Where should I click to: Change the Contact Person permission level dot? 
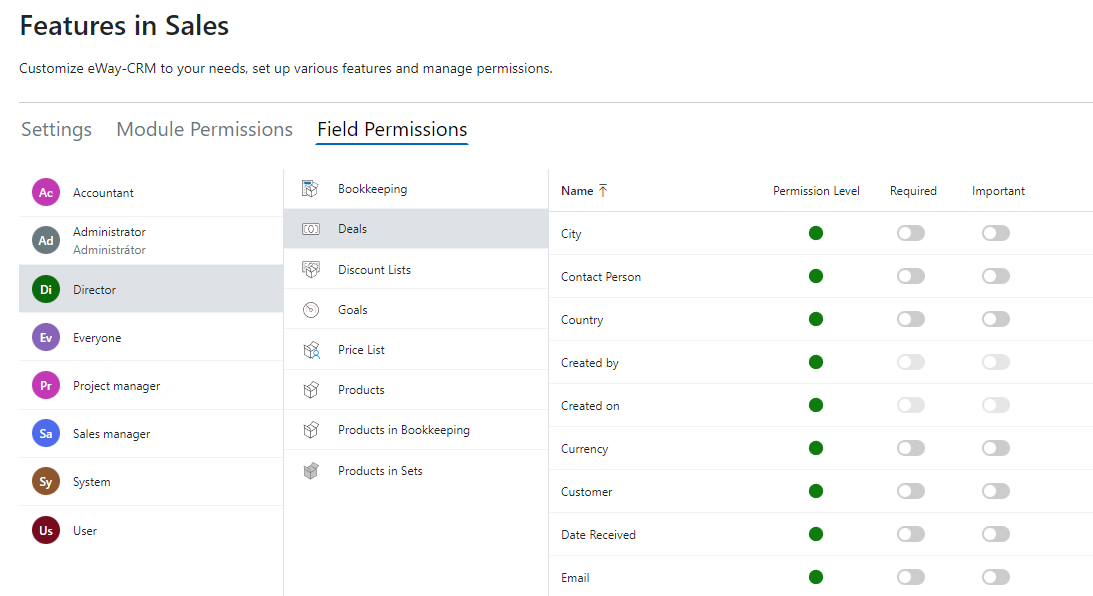pos(816,276)
